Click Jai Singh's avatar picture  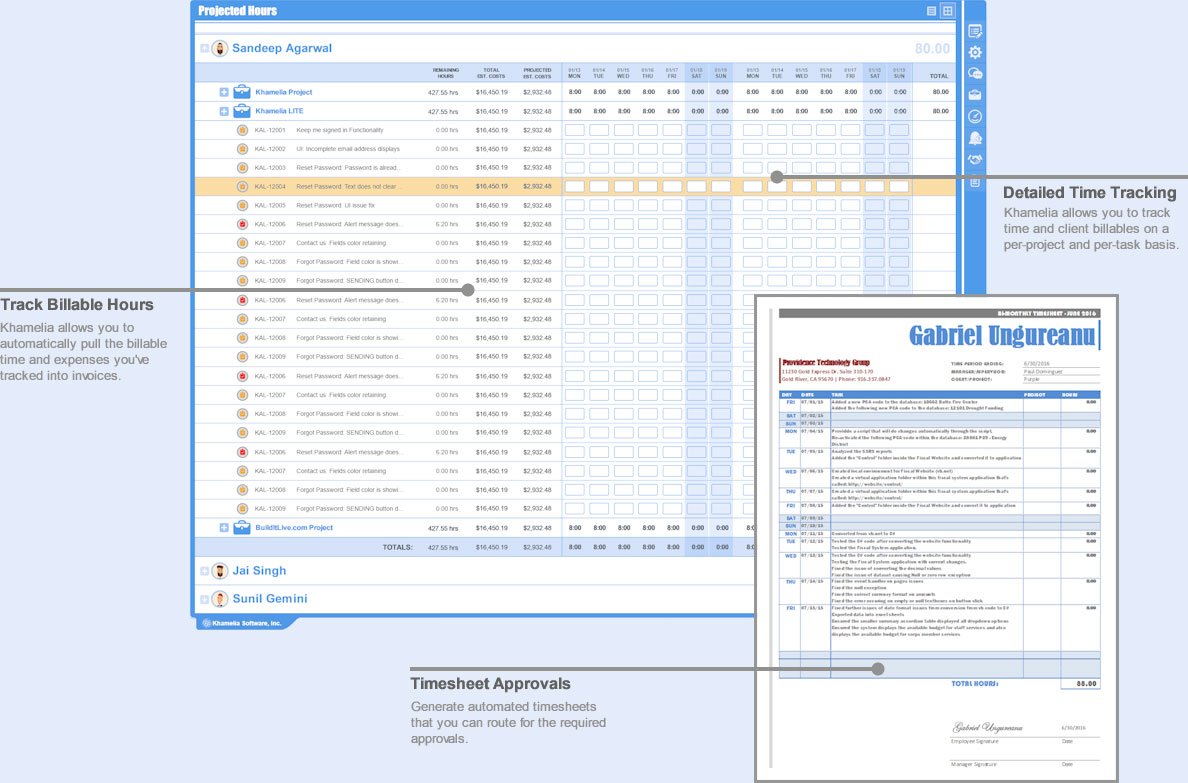point(220,571)
